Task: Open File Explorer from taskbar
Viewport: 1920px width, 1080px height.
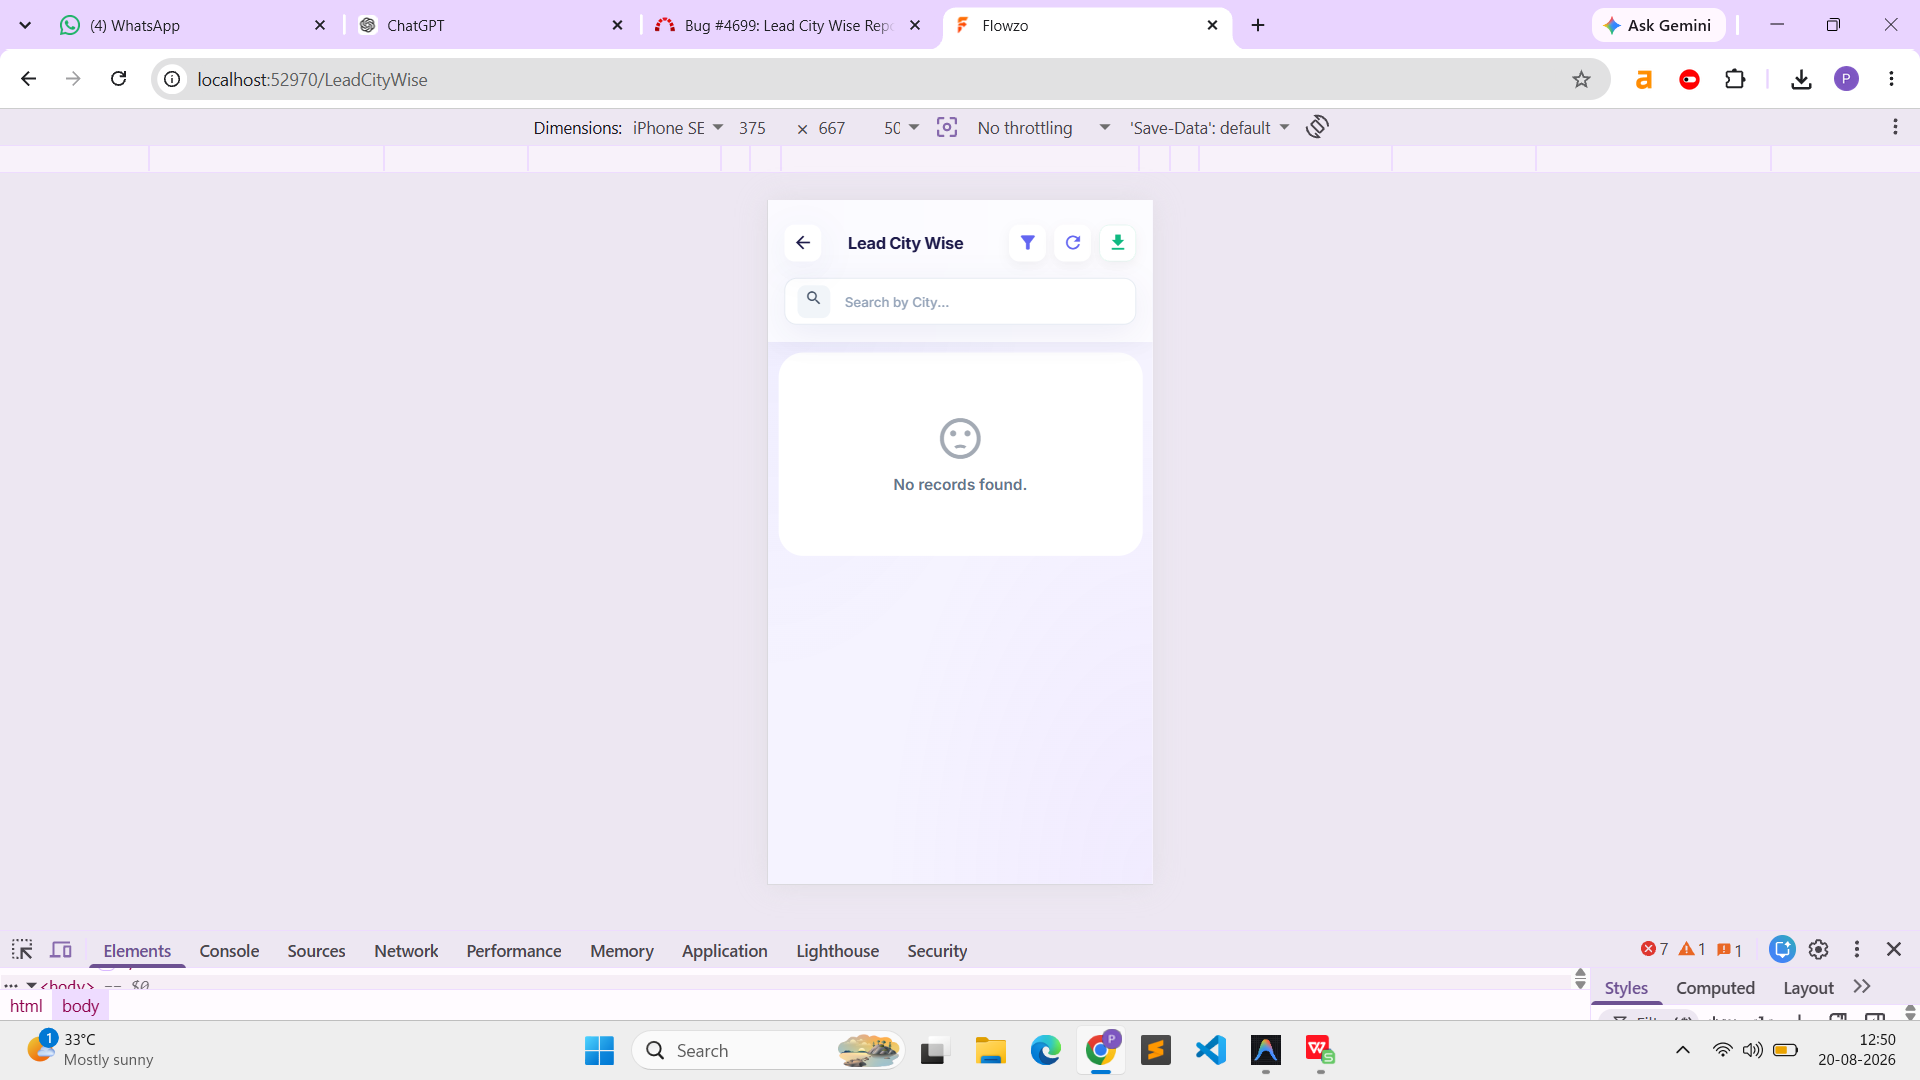Action: tap(990, 1051)
